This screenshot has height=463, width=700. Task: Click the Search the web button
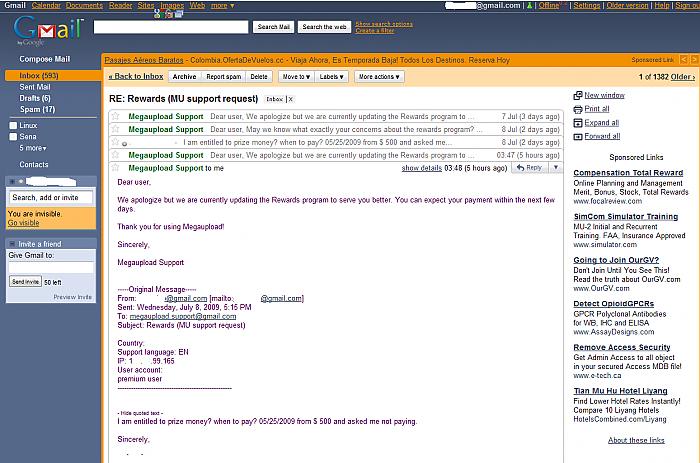(x=324, y=27)
